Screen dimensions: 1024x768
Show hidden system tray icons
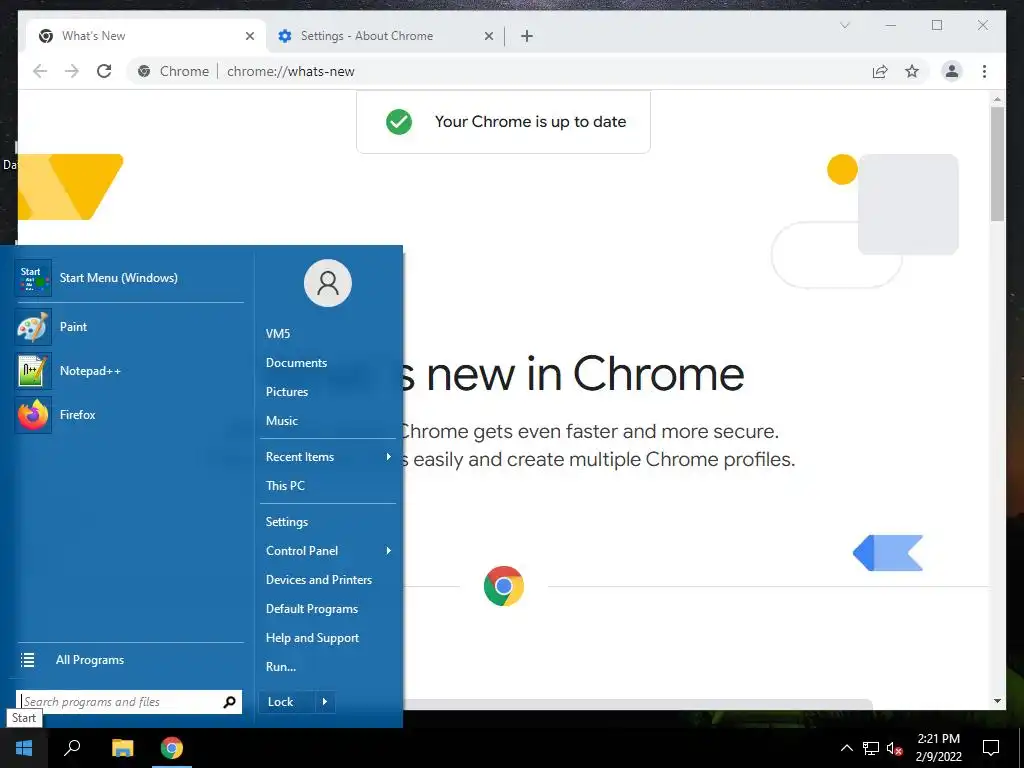pyautogui.click(x=846, y=748)
